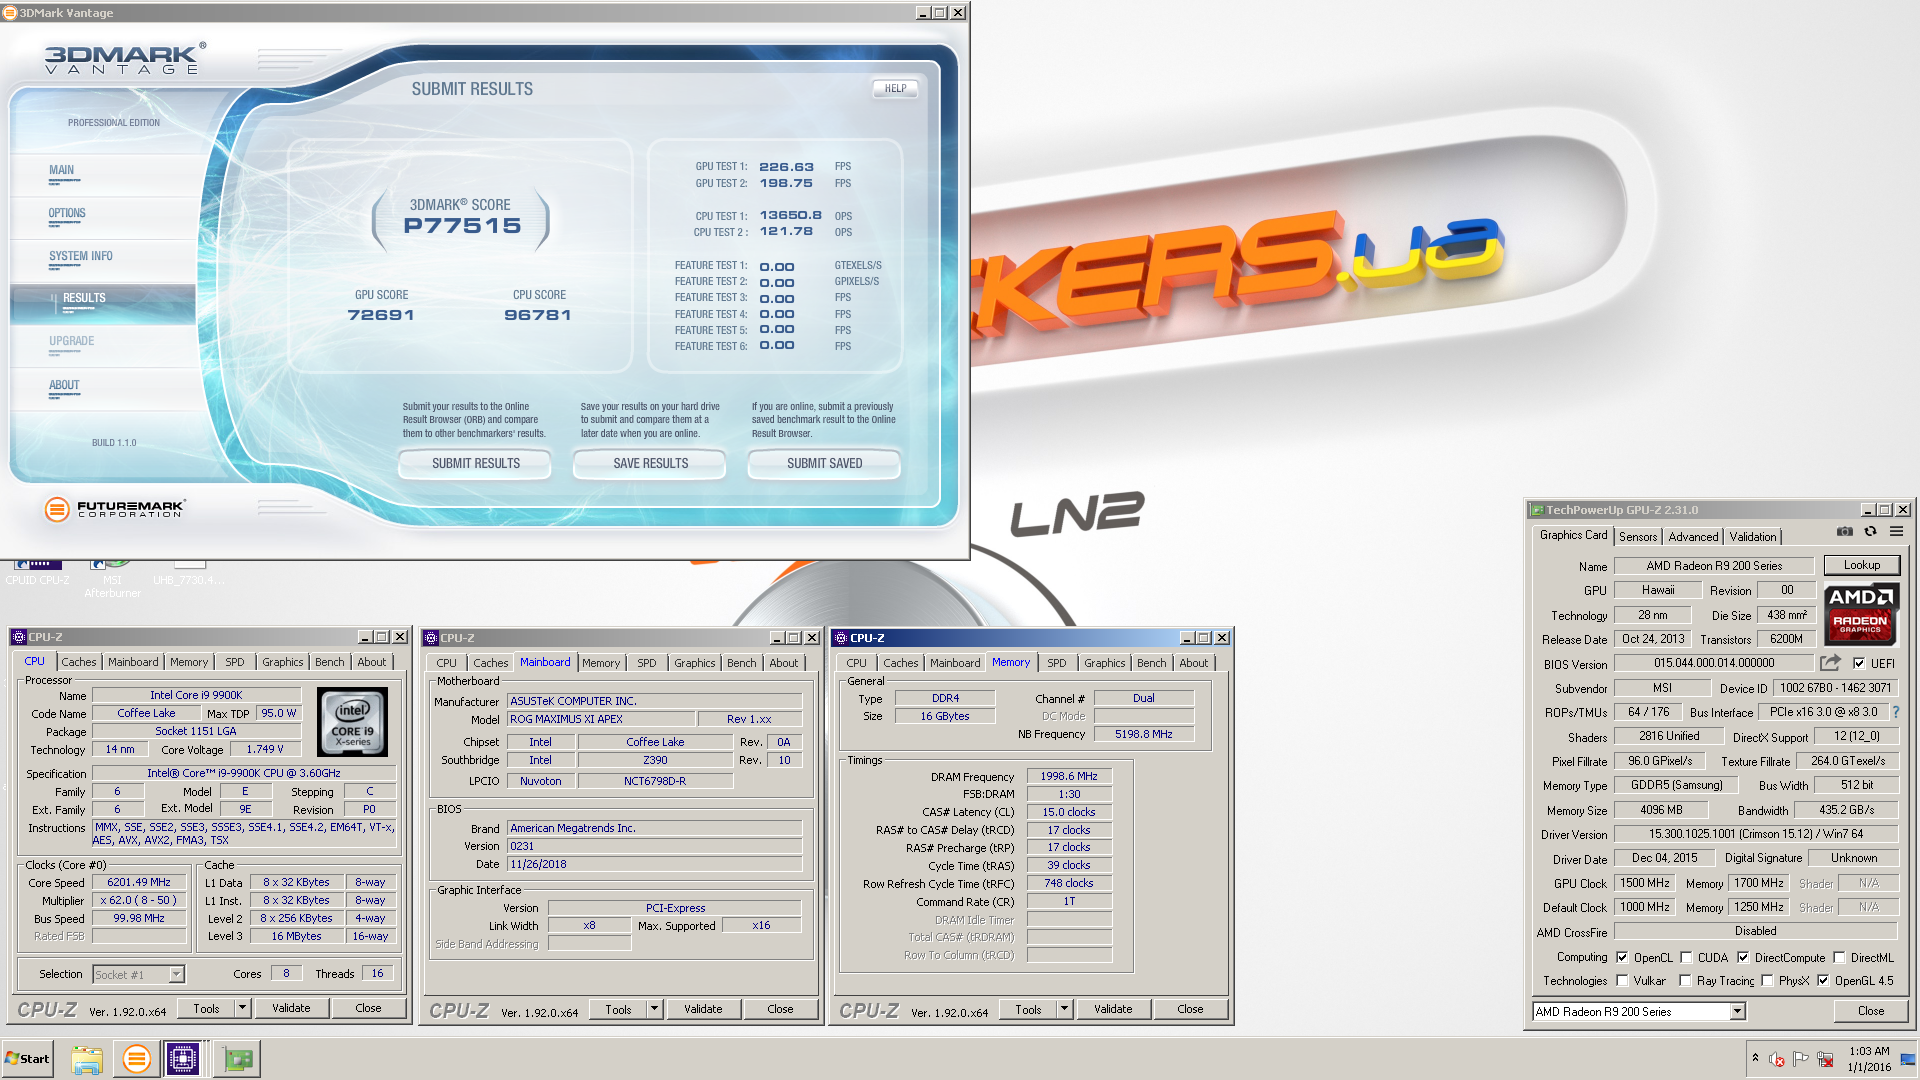Toggle the CUDA checkbox
The image size is (1920, 1080).
(x=1686, y=957)
